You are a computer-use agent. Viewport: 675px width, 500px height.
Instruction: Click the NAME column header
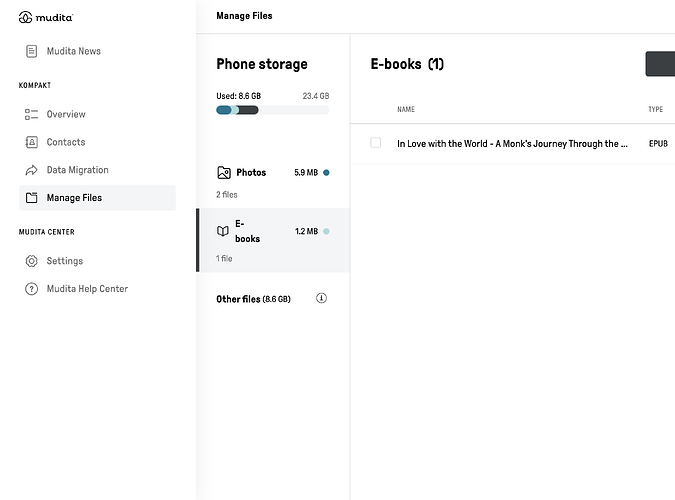point(406,109)
